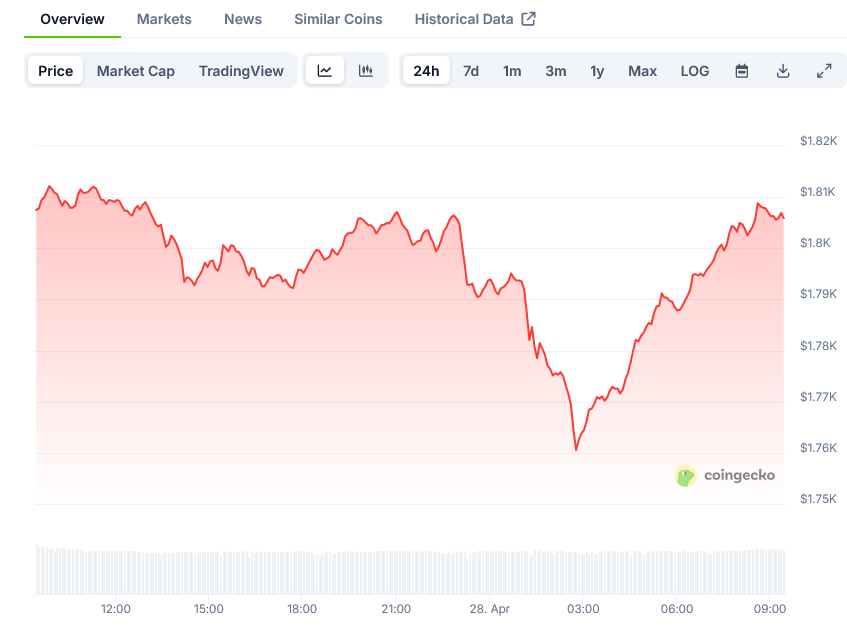Select the Price chart mode
This screenshot has height=635, width=847.
point(56,71)
